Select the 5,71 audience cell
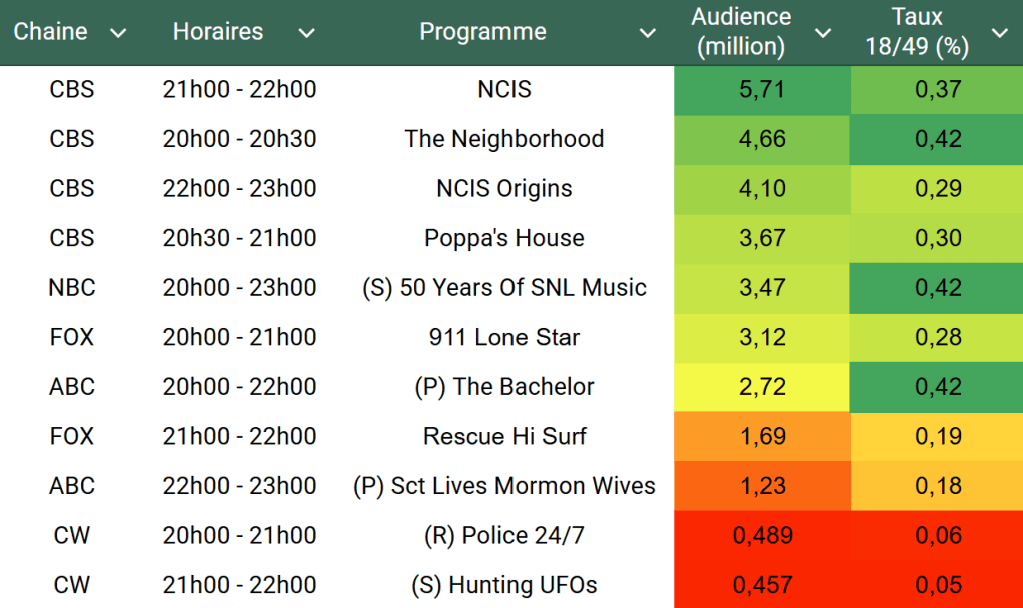 click(762, 90)
